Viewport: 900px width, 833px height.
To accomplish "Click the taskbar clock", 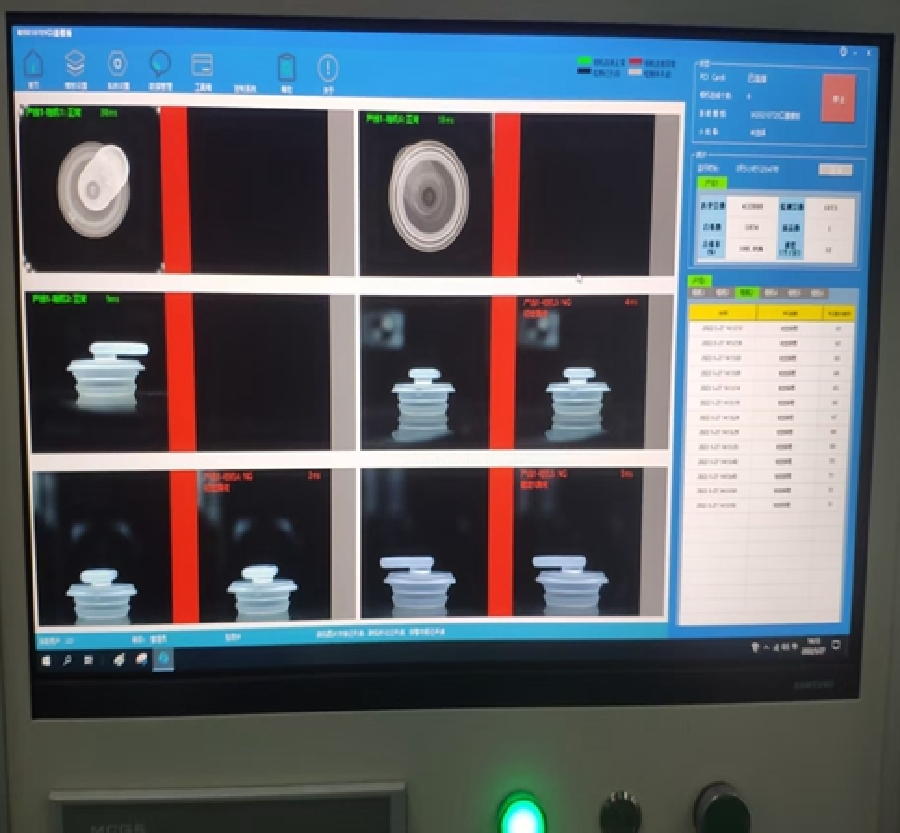I will coord(815,645).
